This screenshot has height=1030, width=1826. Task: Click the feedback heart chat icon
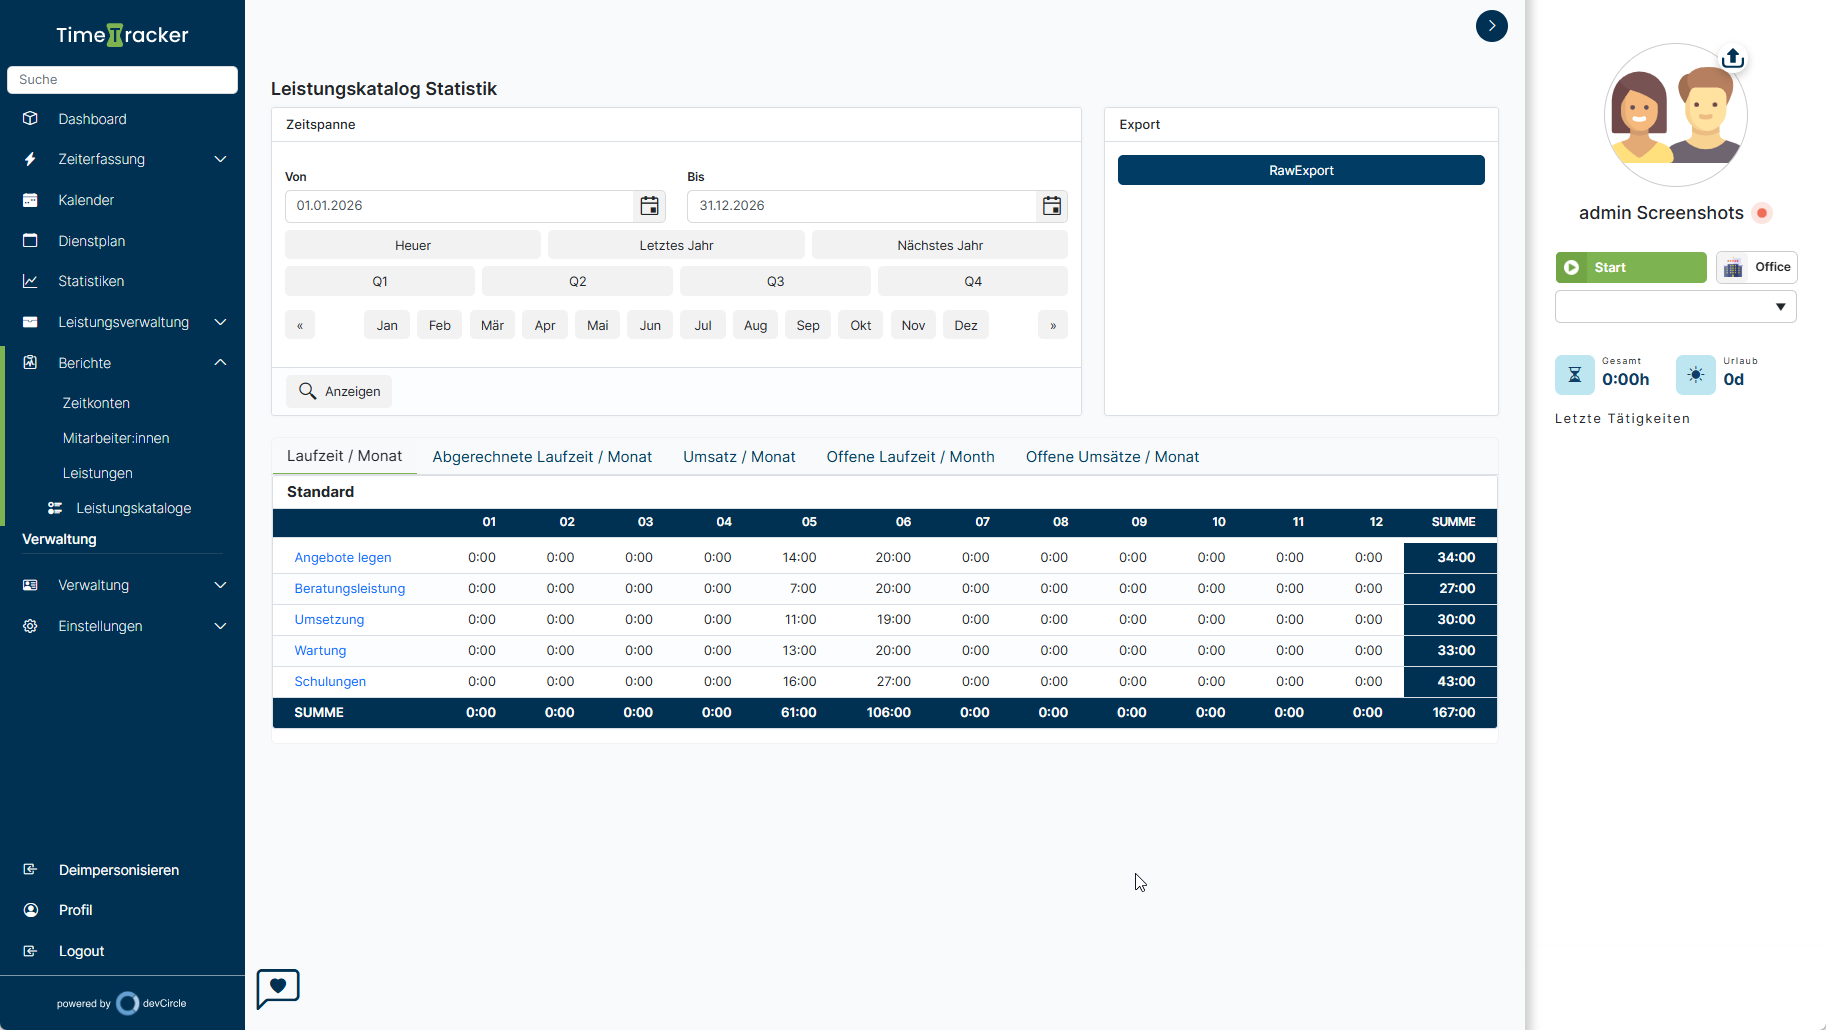(278, 988)
